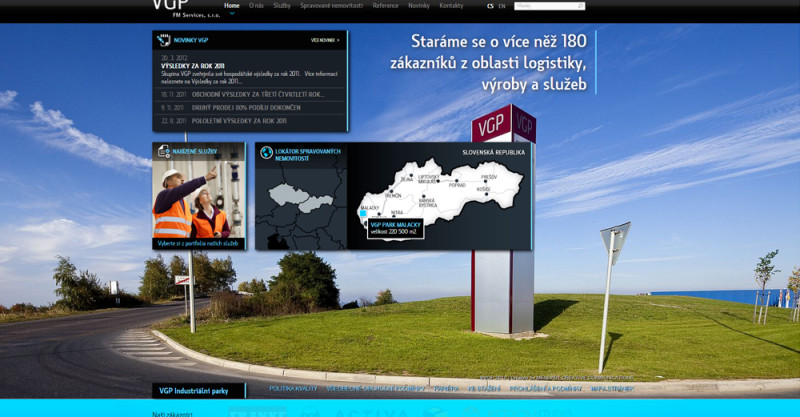Open the Spravované nemovitosti menu item

coord(332,6)
